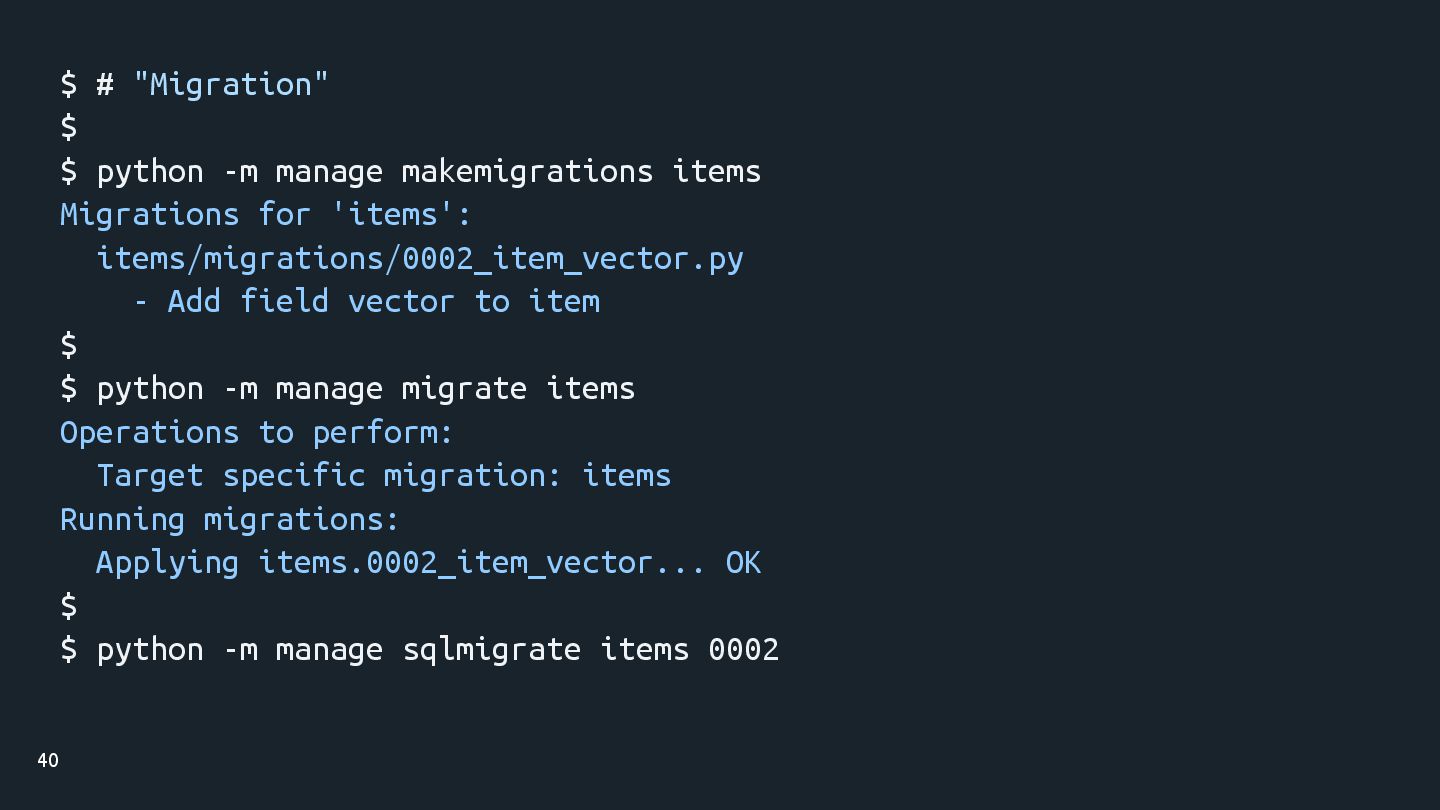
Task: Click the 0002 argument ending the sqlmigrate command
Action: point(743,649)
